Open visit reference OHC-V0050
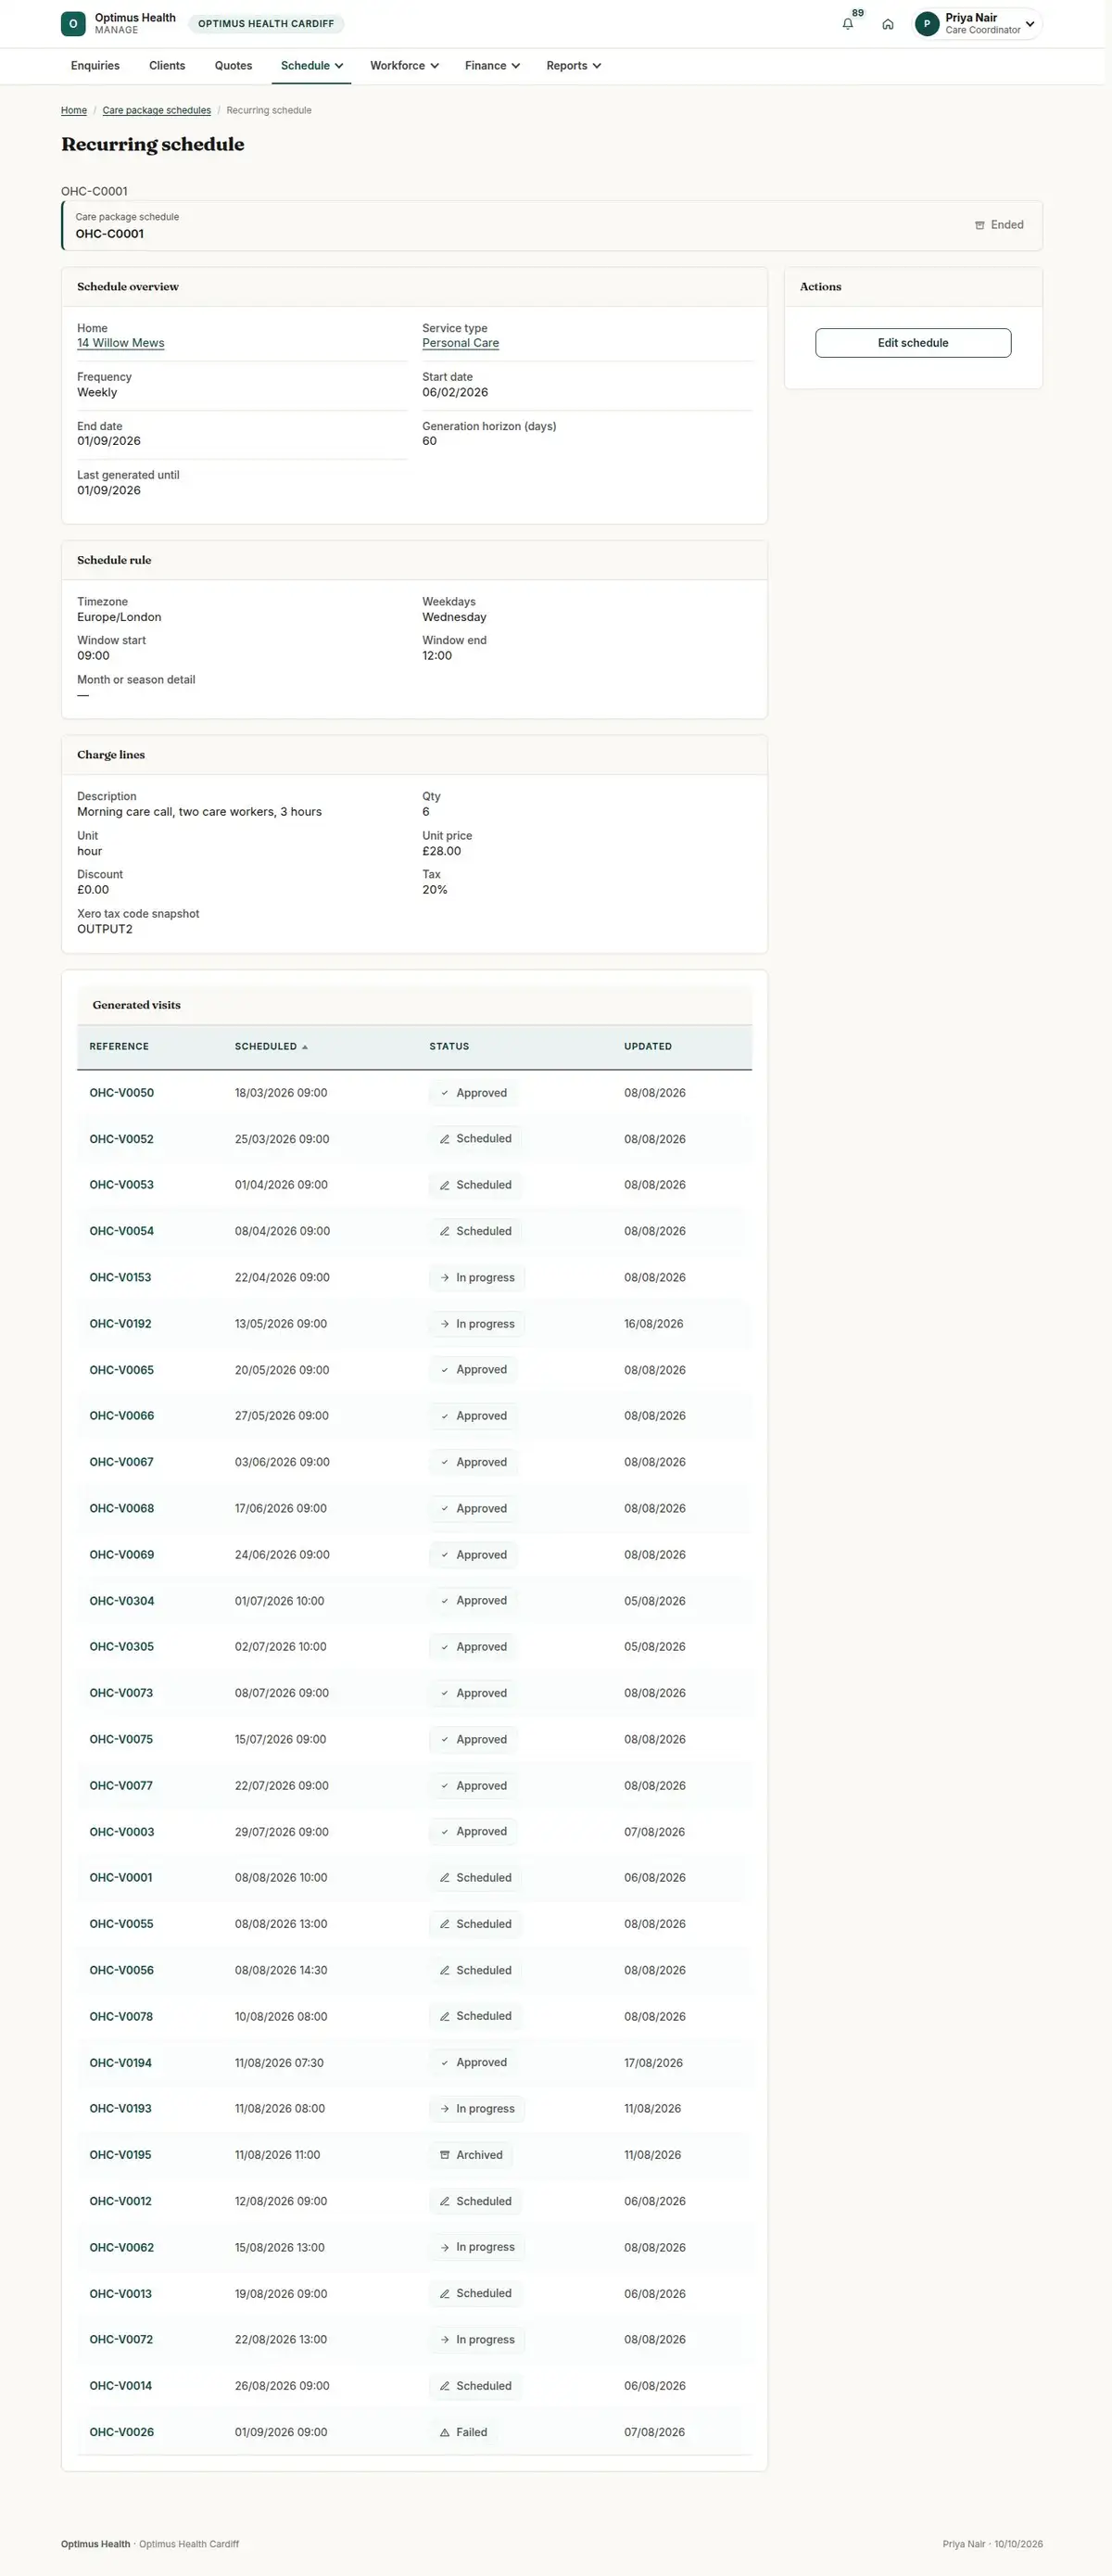The image size is (1112, 2576). pyautogui.click(x=122, y=1093)
